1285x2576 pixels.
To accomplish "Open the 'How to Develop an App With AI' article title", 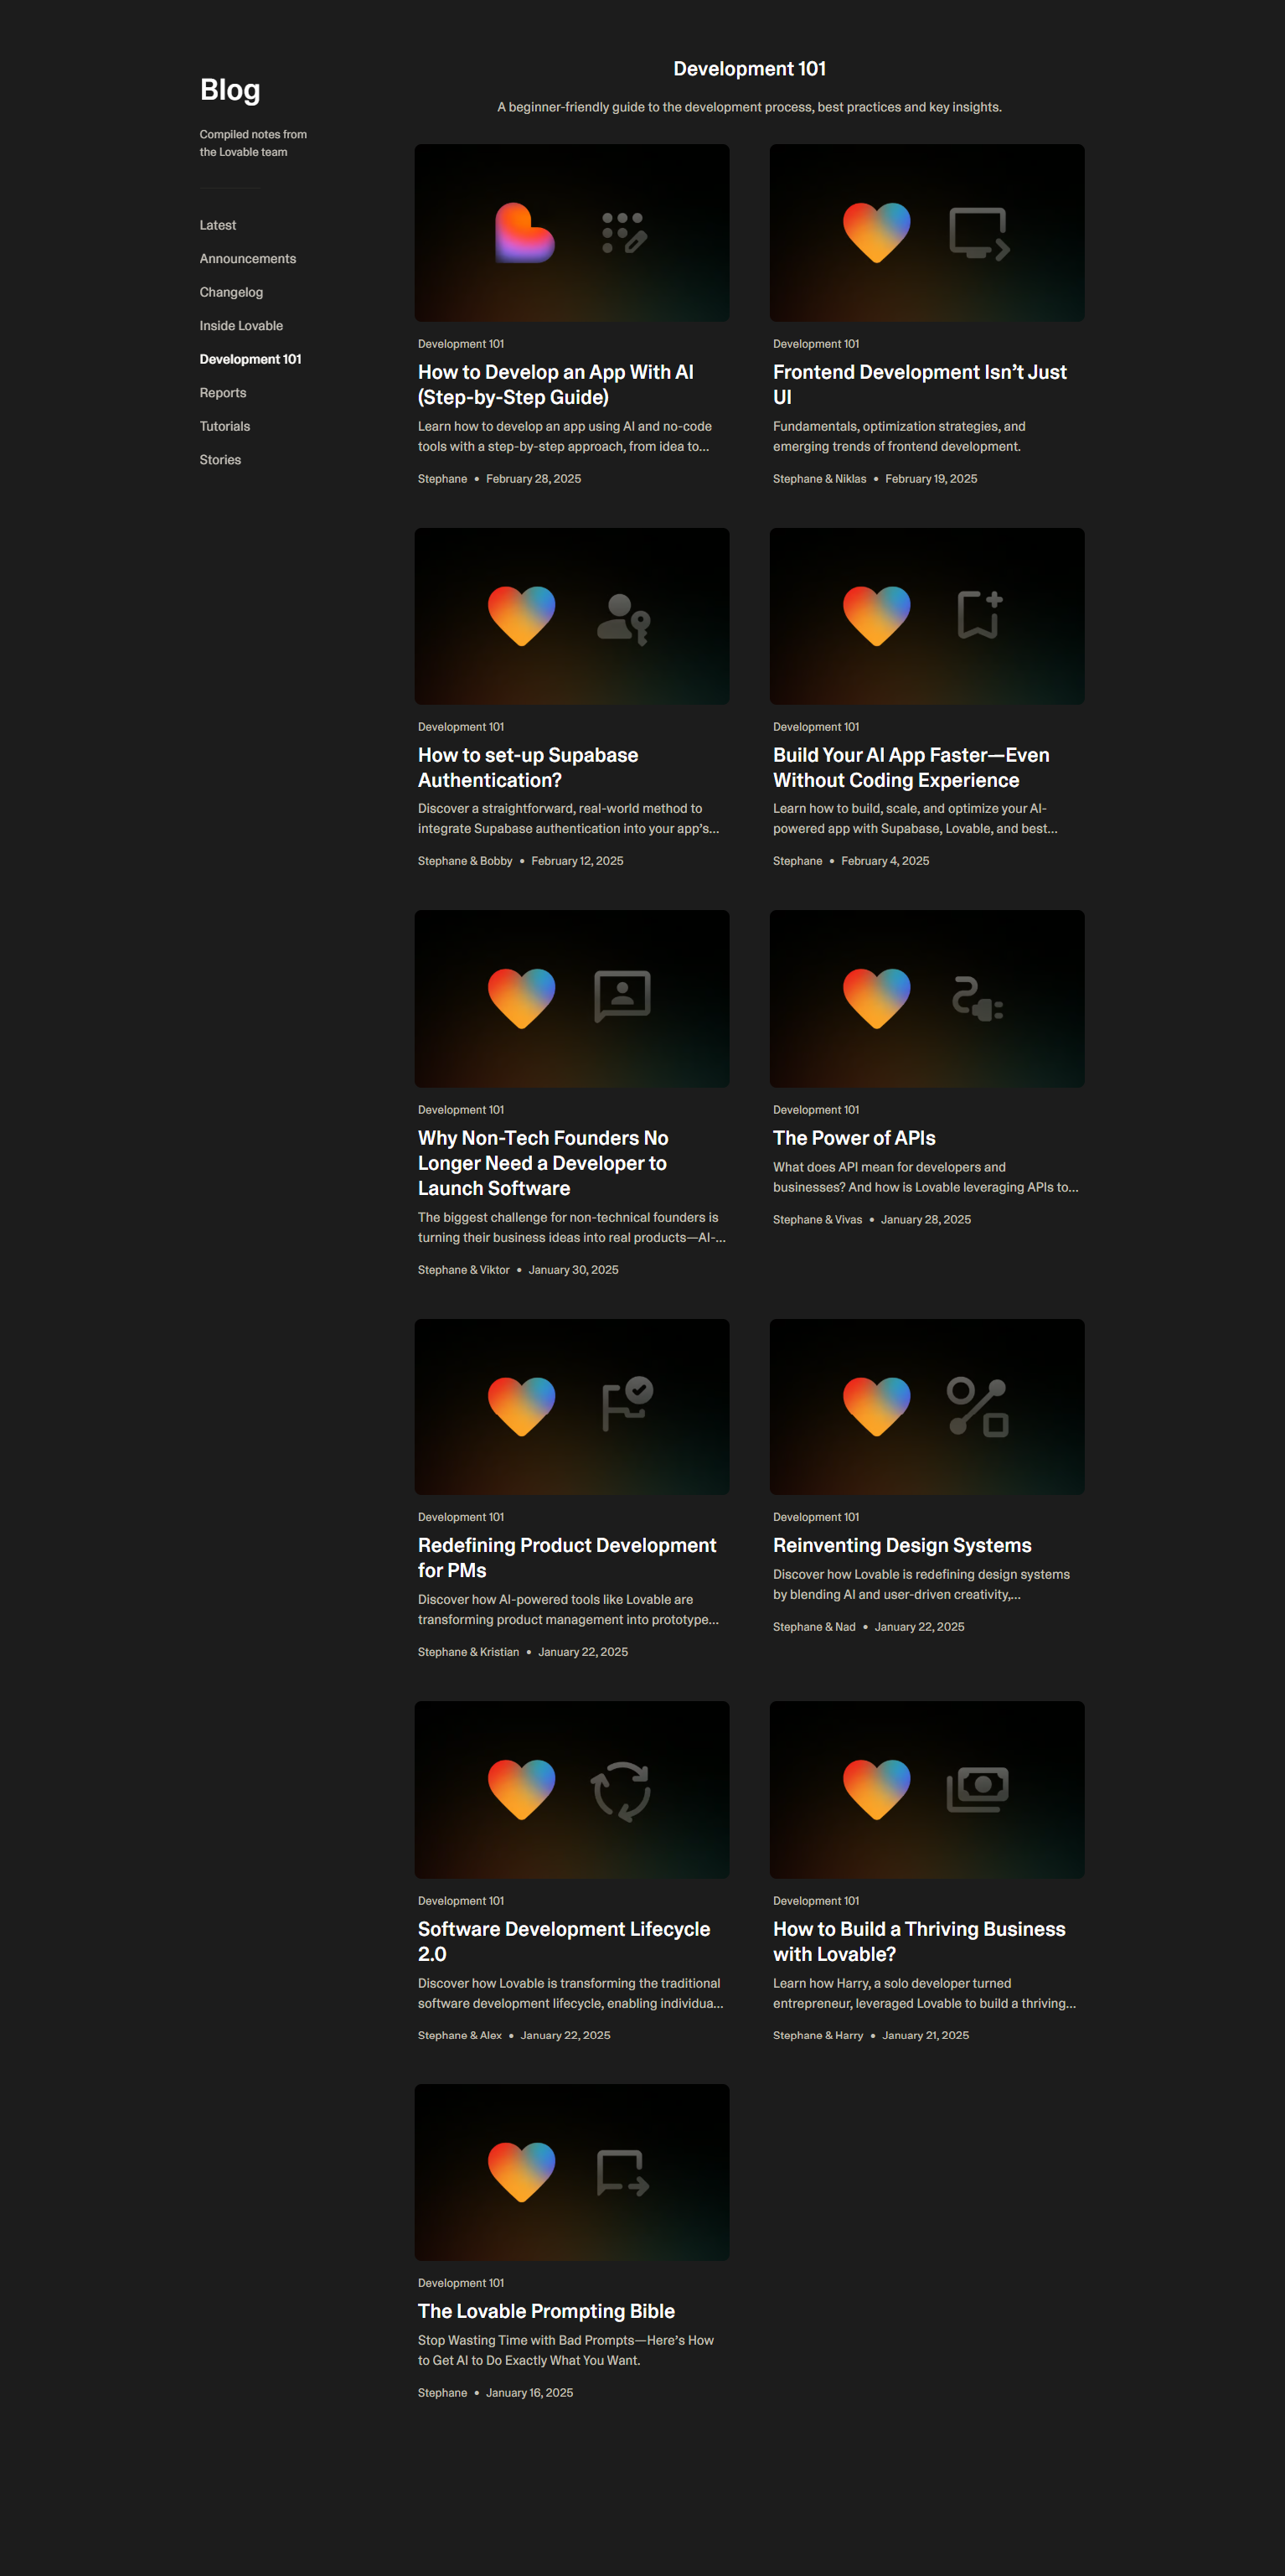I will pos(556,384).
